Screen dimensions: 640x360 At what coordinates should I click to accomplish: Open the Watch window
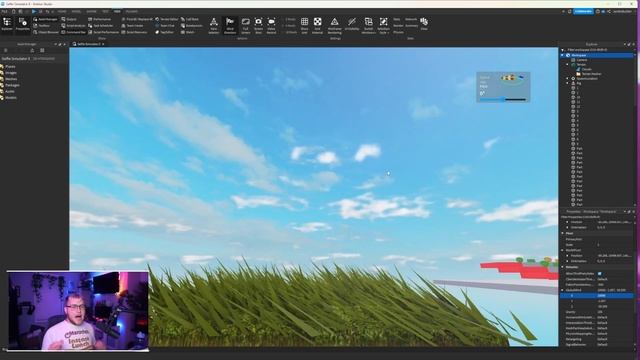(x=188, y=32)
